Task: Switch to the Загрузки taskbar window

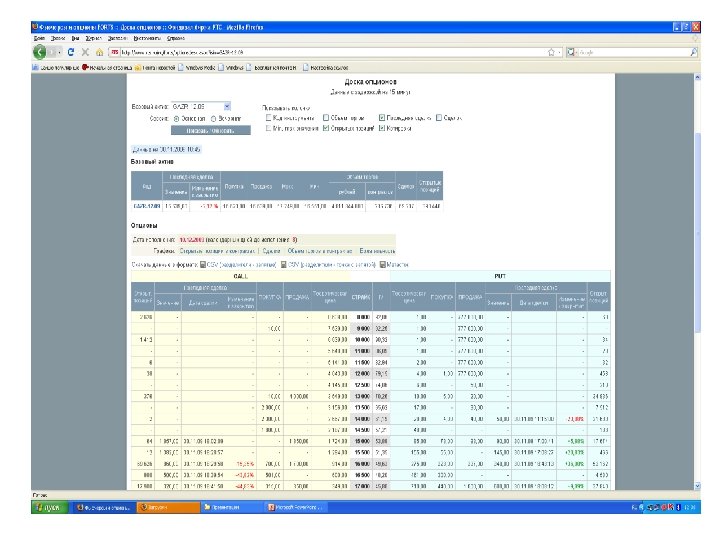Action: [168, 507]
